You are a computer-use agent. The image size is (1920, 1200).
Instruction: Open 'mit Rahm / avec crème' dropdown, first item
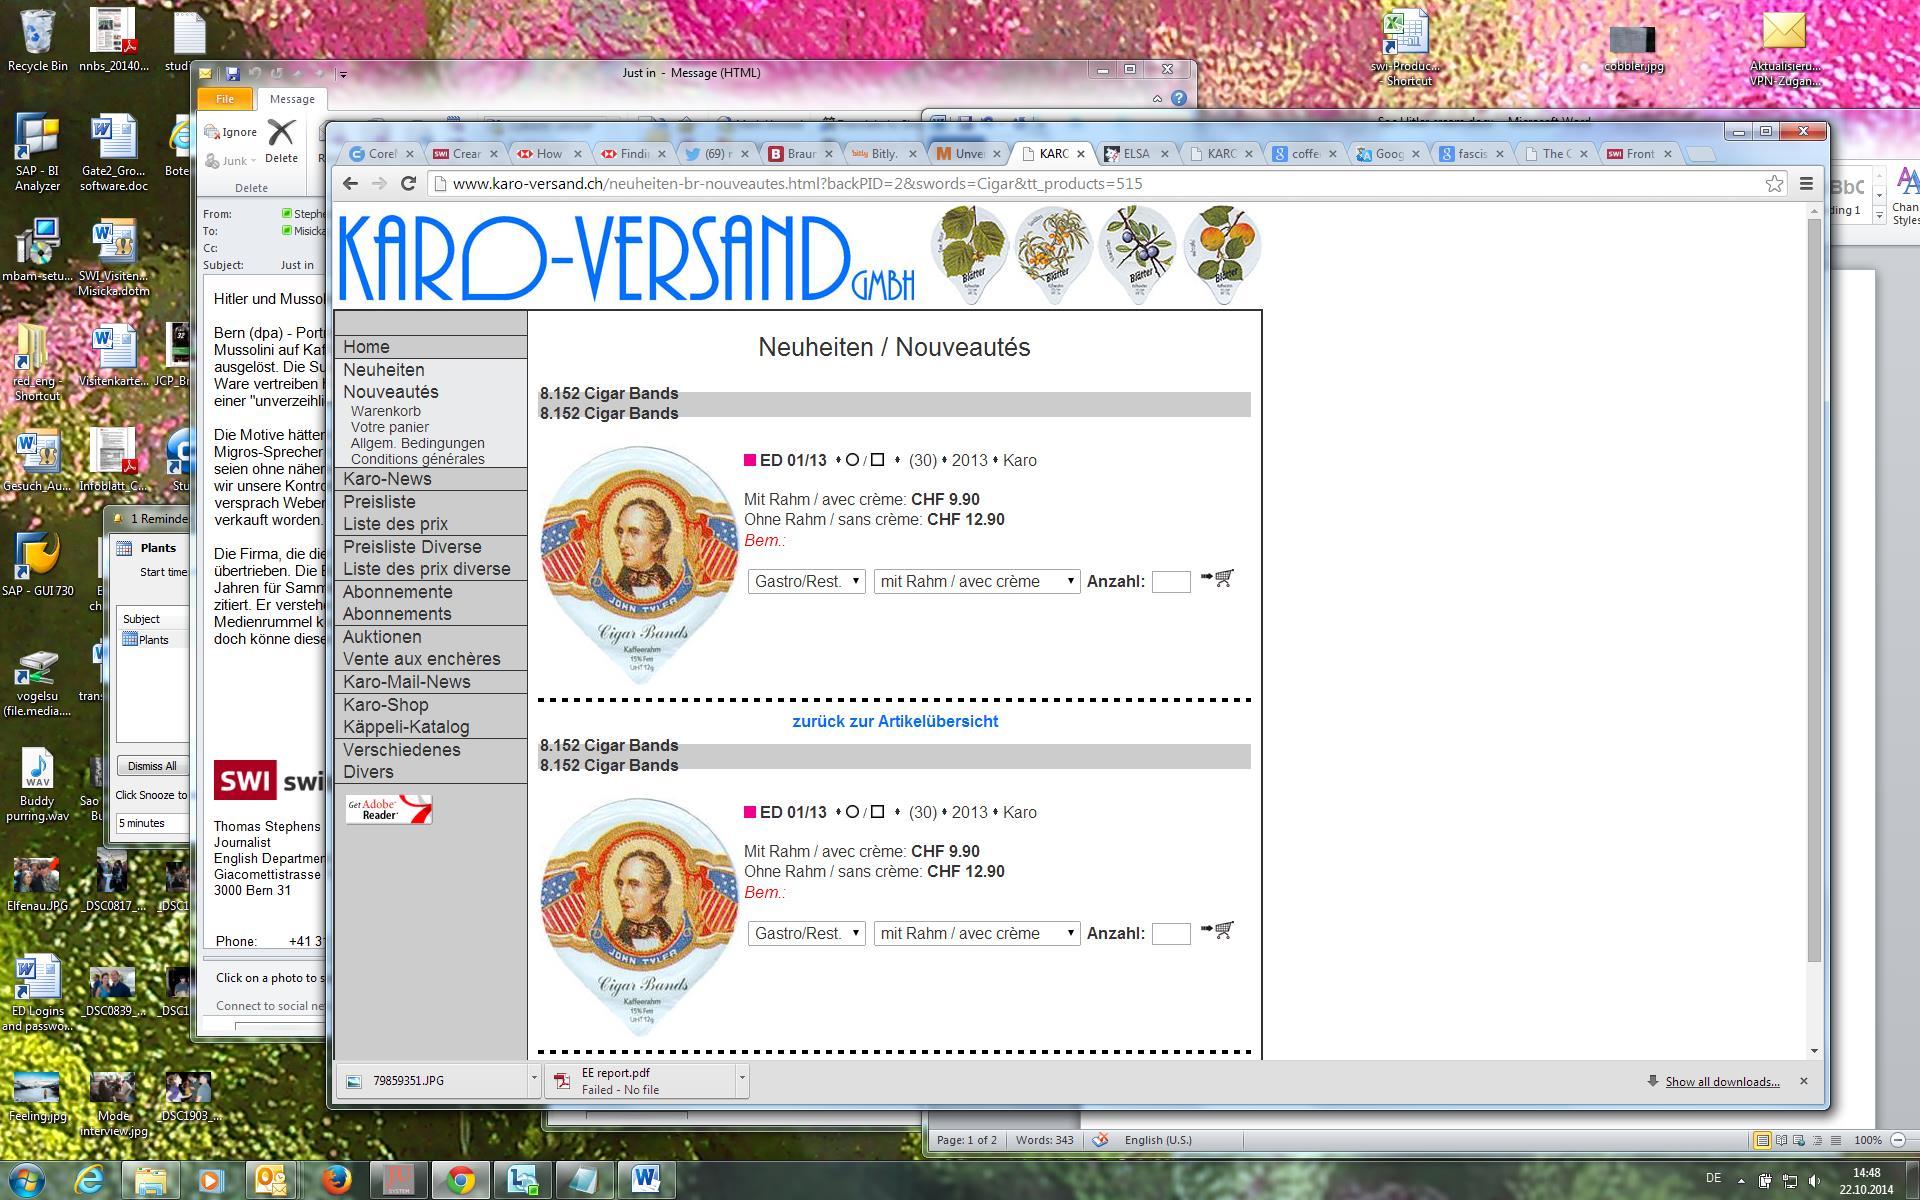(x=977, y=581)
